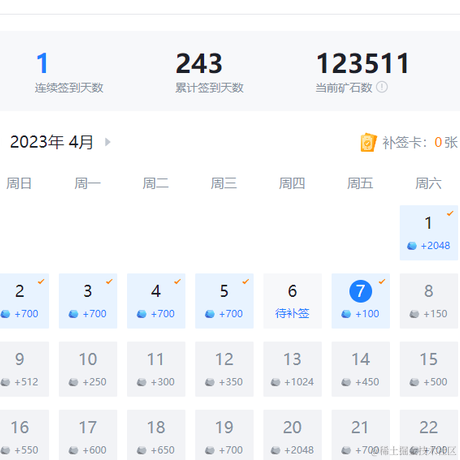The height and width of the screenshot is (460, 460).
Task: Click 待补签 link on day 6
Action: [292, 313]
